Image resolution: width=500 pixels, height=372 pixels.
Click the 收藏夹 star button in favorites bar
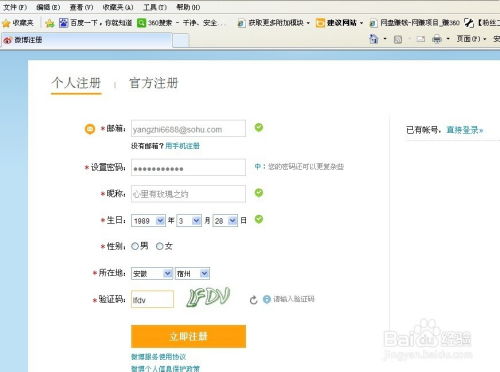pos(18,23)
